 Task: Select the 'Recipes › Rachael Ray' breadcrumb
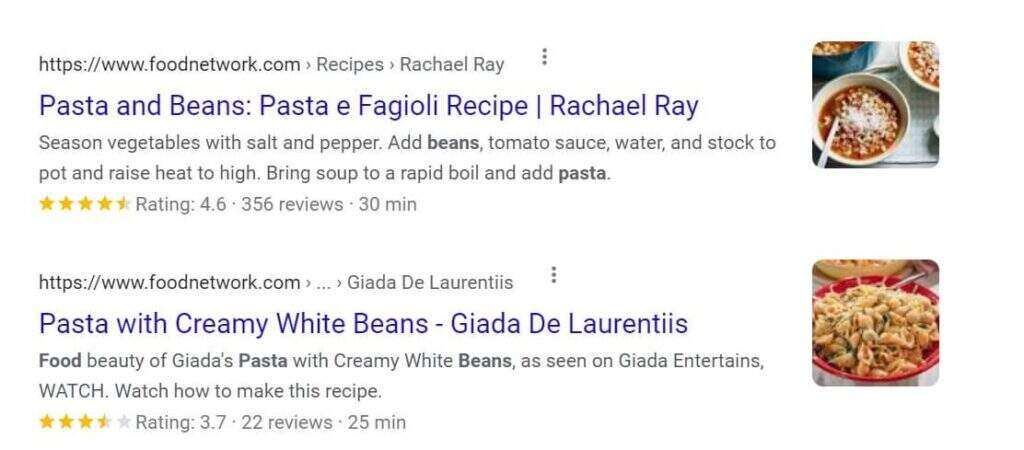(410, 65)
